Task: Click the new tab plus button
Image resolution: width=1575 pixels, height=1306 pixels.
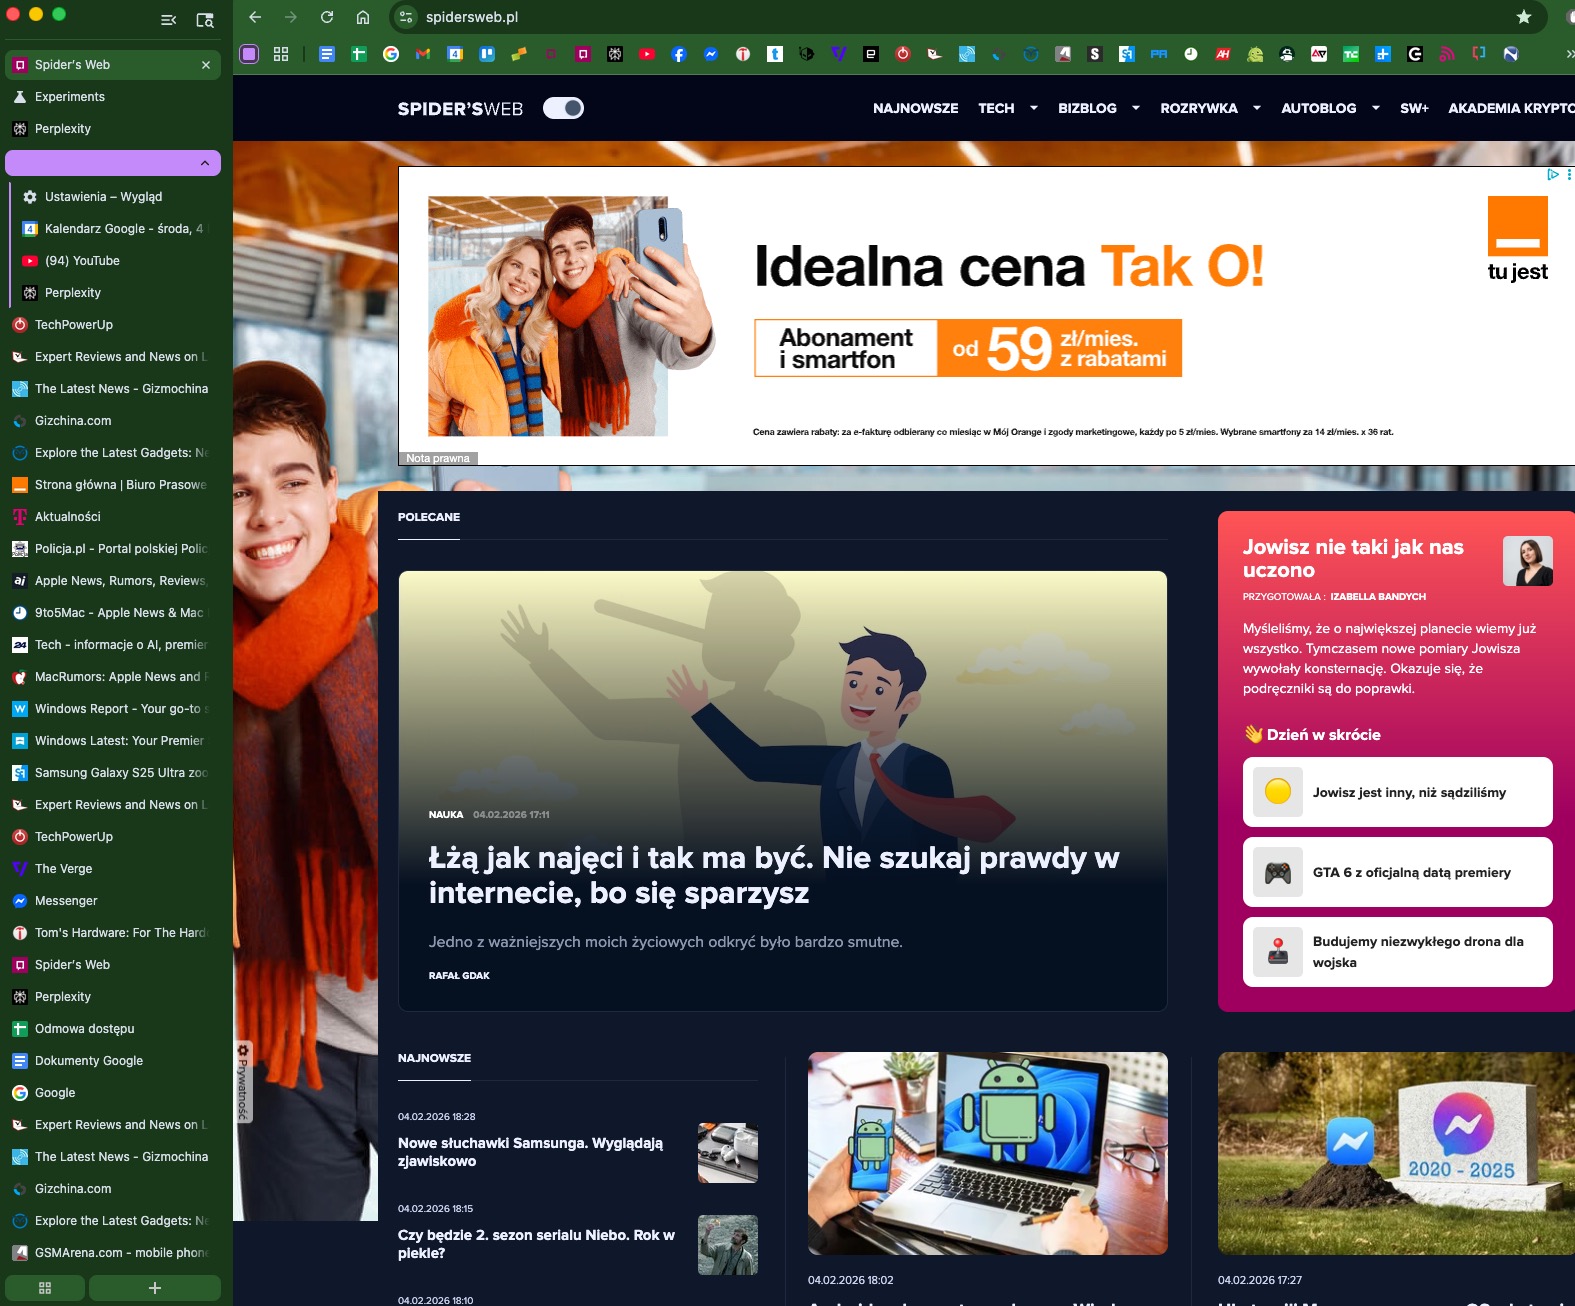Action: coord(154,1288)
